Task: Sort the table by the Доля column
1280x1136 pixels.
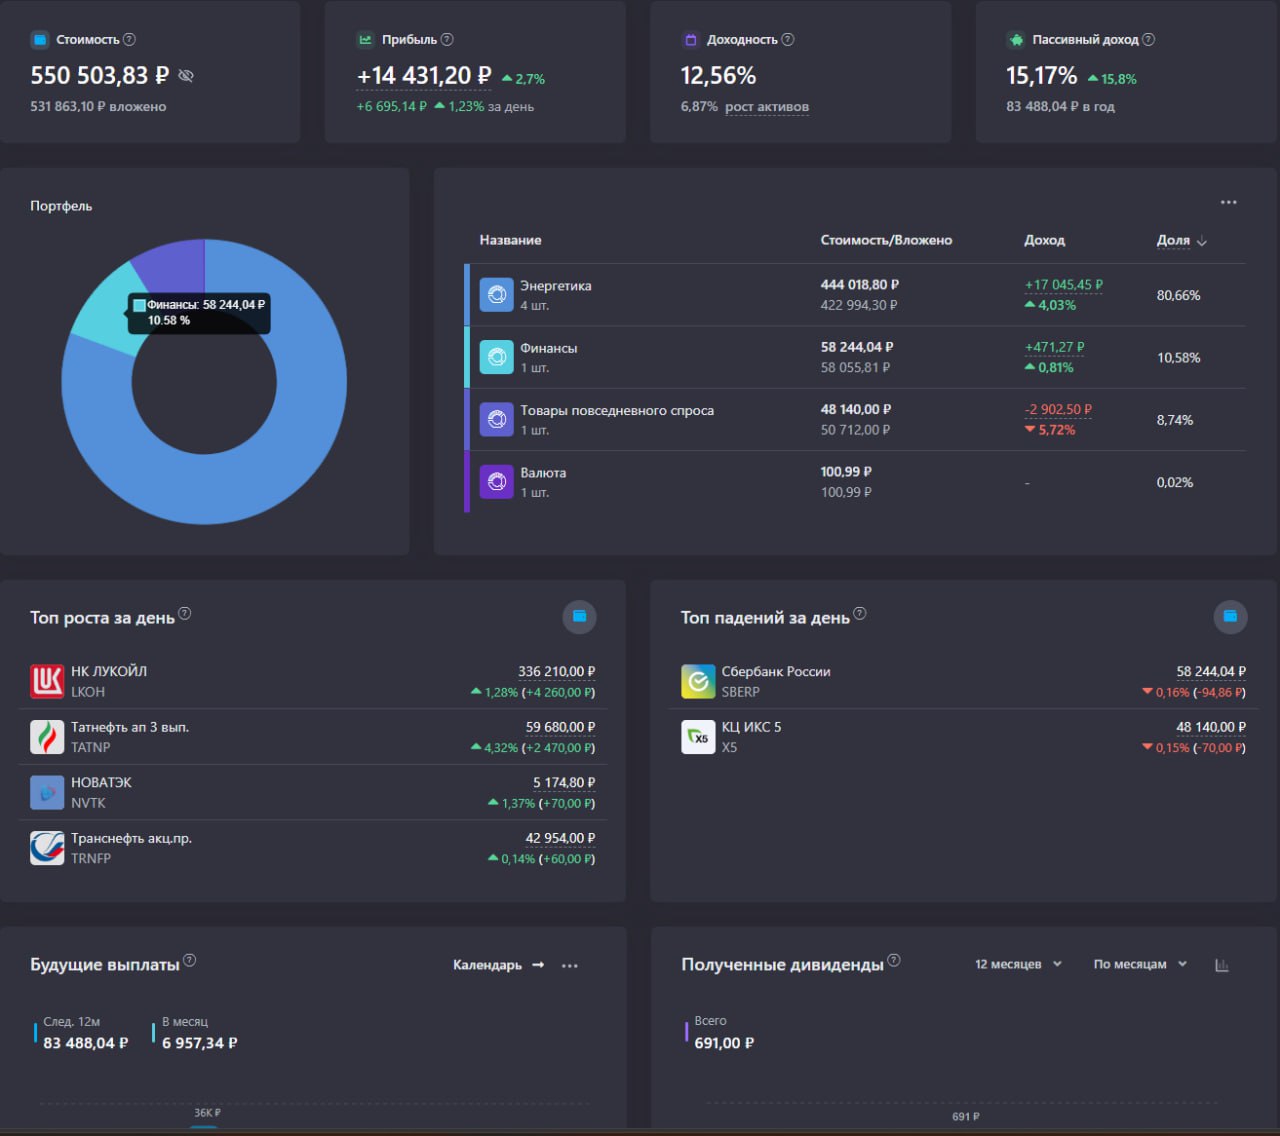Action: coord(1182,241)
